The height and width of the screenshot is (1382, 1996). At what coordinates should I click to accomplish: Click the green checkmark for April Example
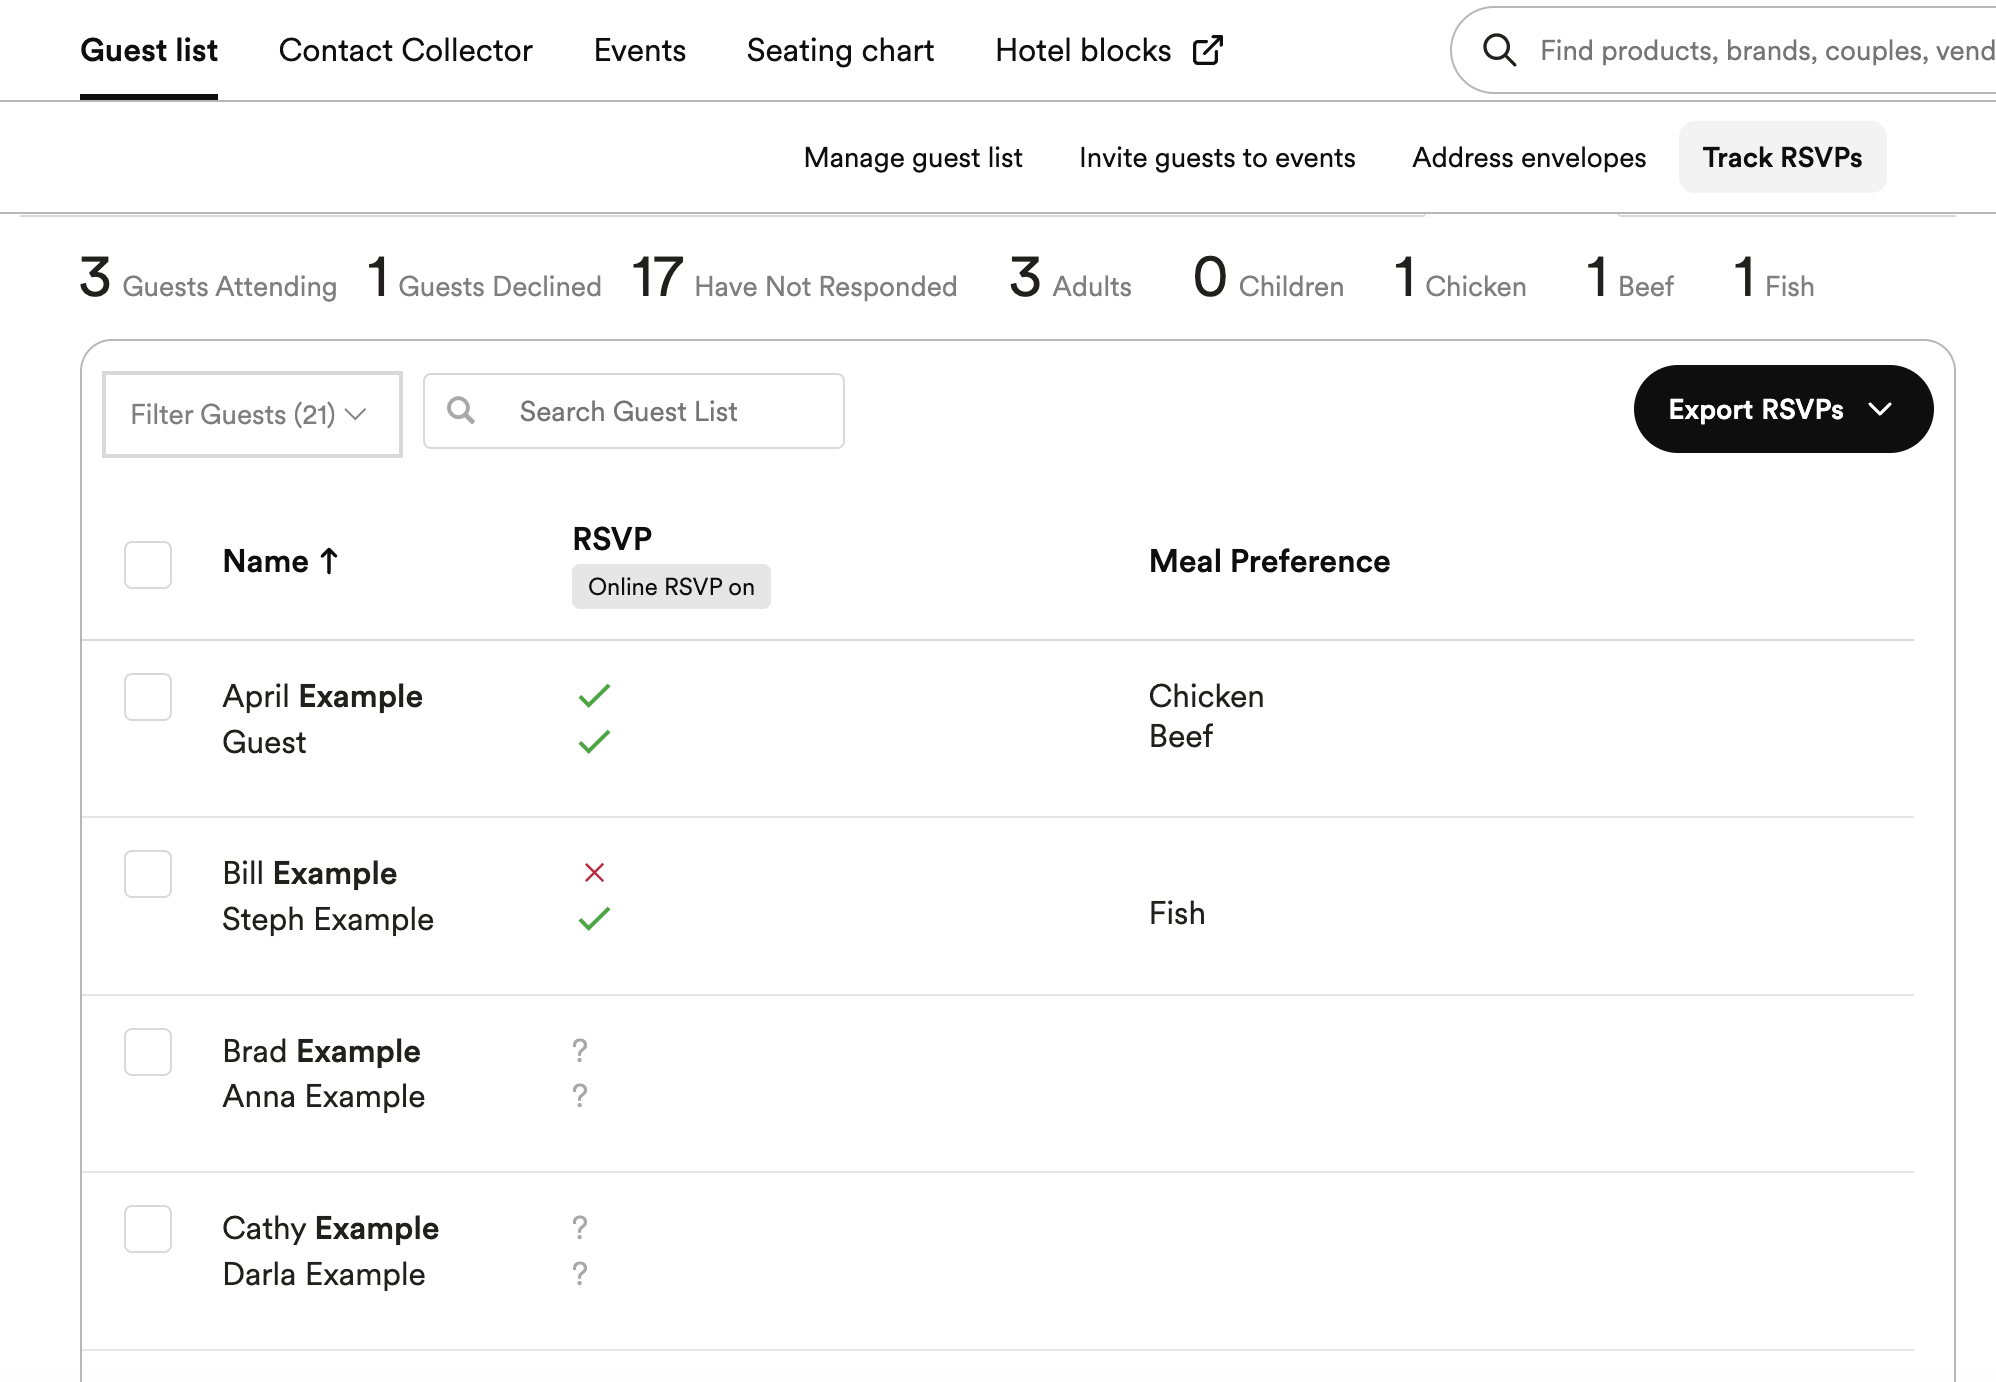coord(593,696)
